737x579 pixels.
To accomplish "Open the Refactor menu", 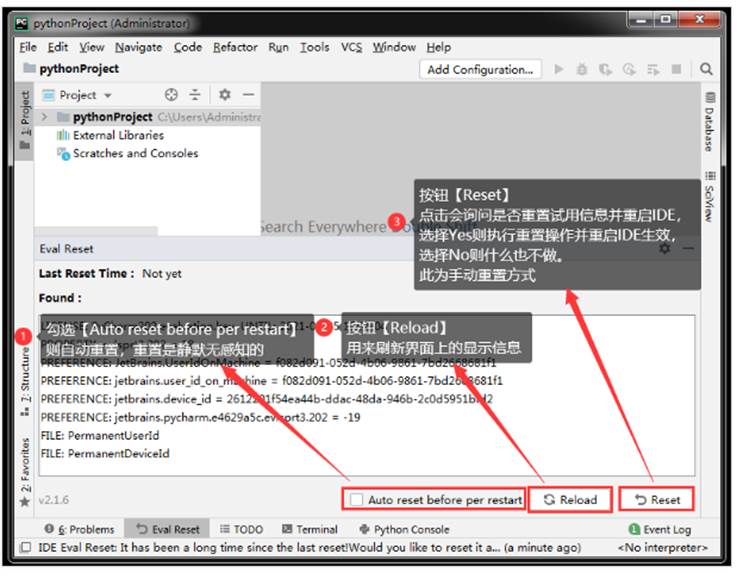I will (235, 47).
